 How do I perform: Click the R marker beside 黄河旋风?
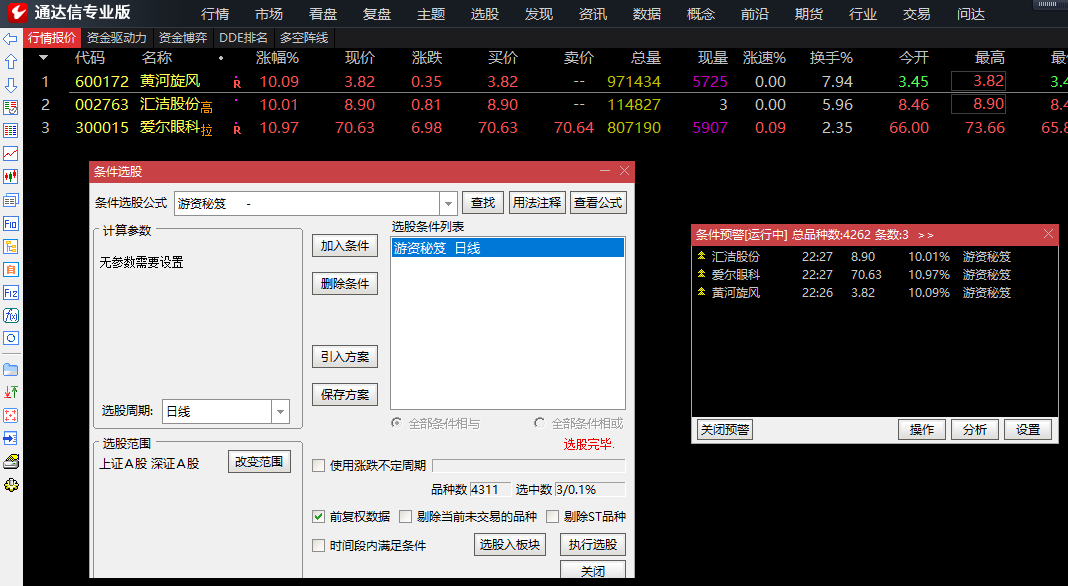(x=237, y=83)
